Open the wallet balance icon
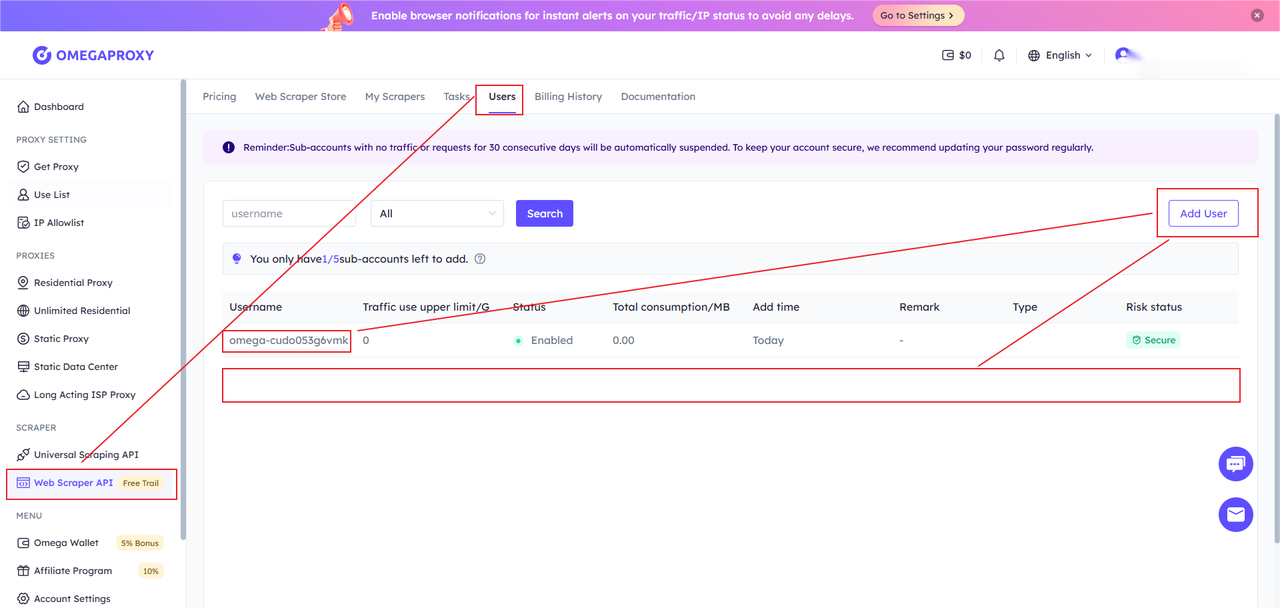Screen dimensions: 1280x608 click(x=948, y=56)
